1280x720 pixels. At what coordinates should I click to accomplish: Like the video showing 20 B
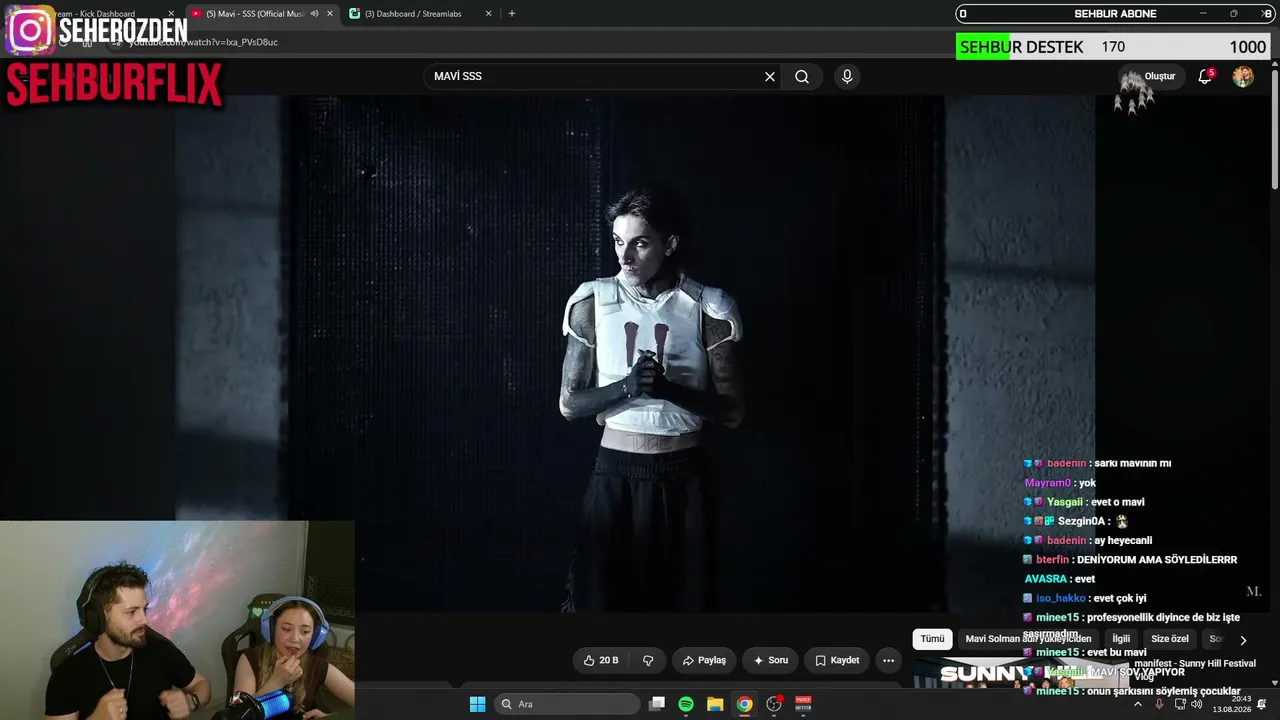(601, 660)
